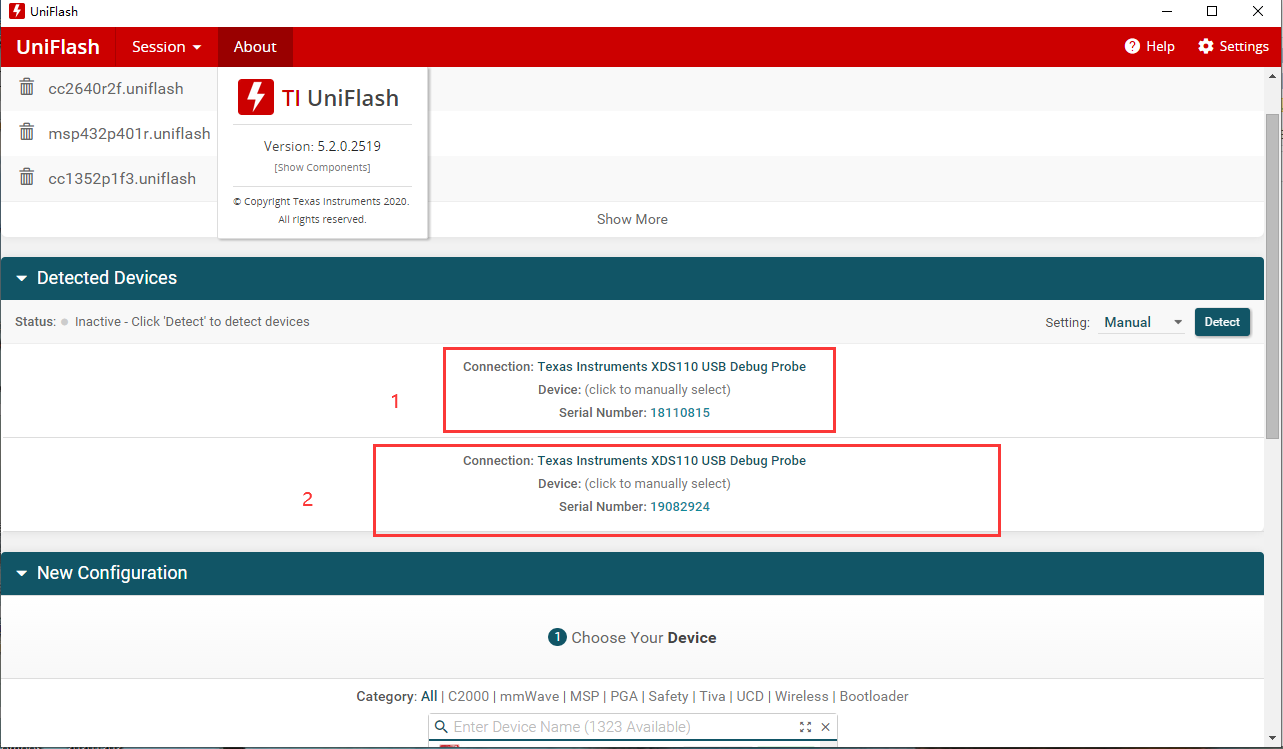
Task: Manually select device for probe 18110815
Action: click(657, 389)
